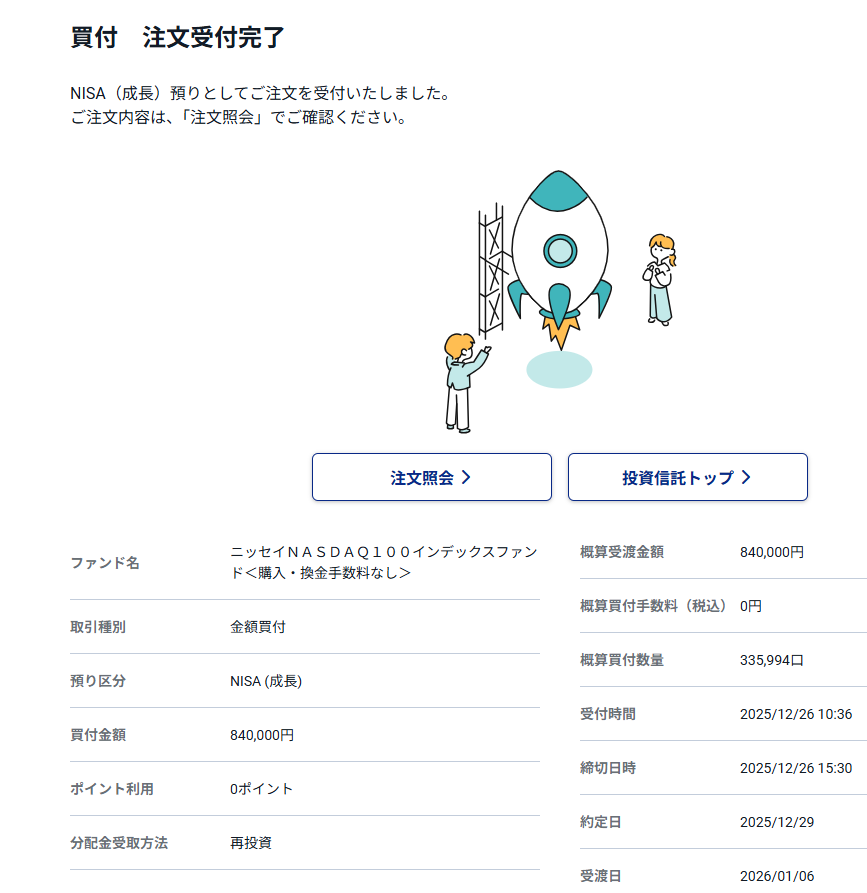The height and width of the screenshot is (893, 867).
Task: Click the 2025/12/29 trade date value
Action: (777, 822)
